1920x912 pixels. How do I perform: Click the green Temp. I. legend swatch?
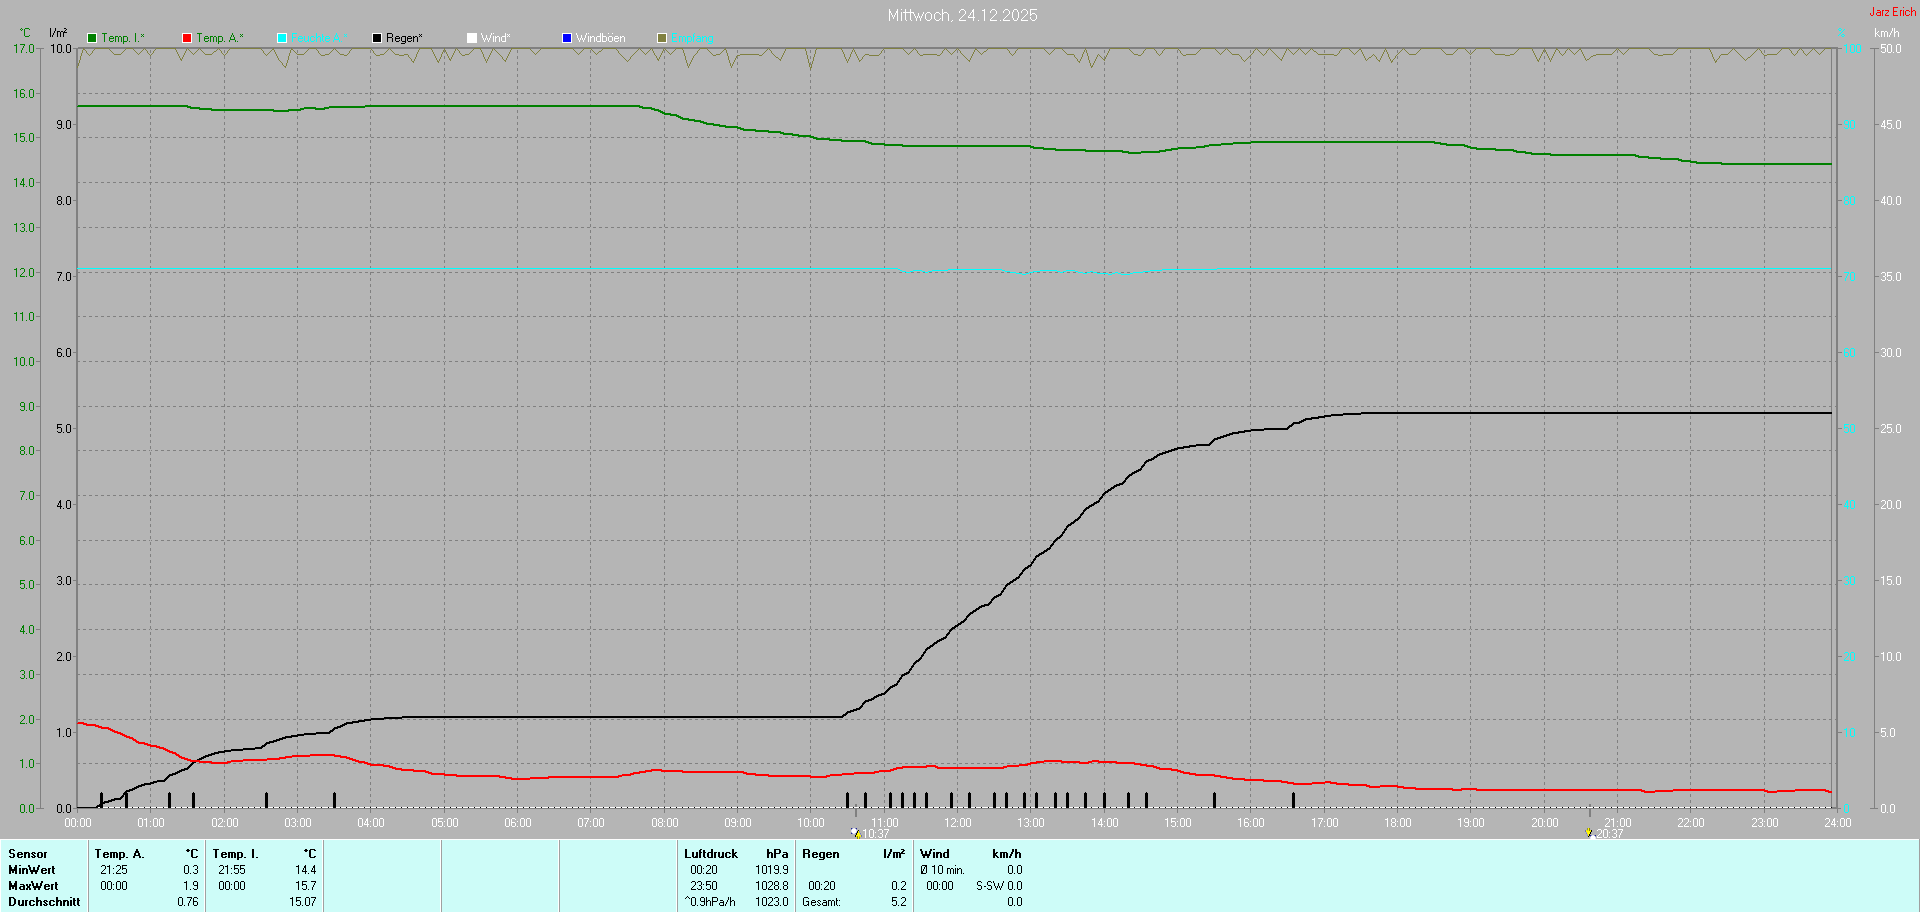(x=92, y=38)
